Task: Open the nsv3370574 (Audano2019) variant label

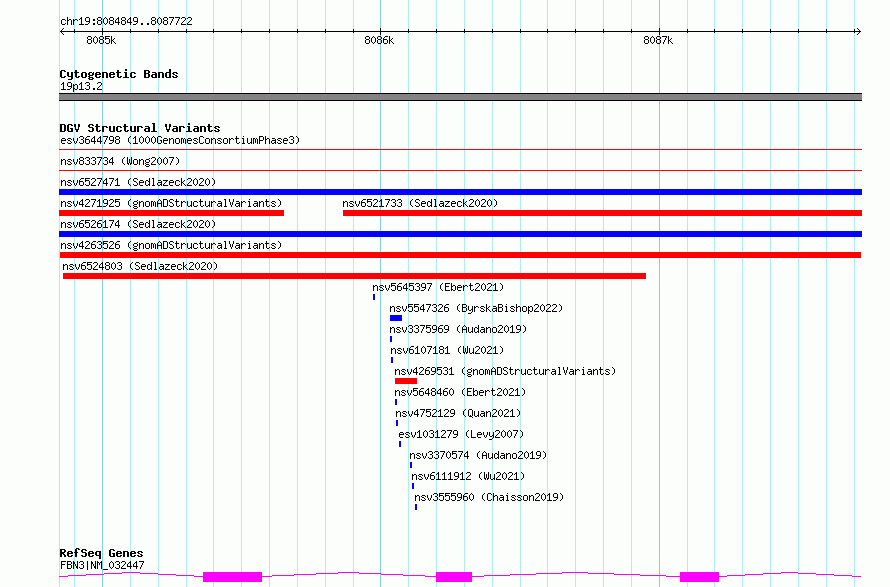Action: 478,455
